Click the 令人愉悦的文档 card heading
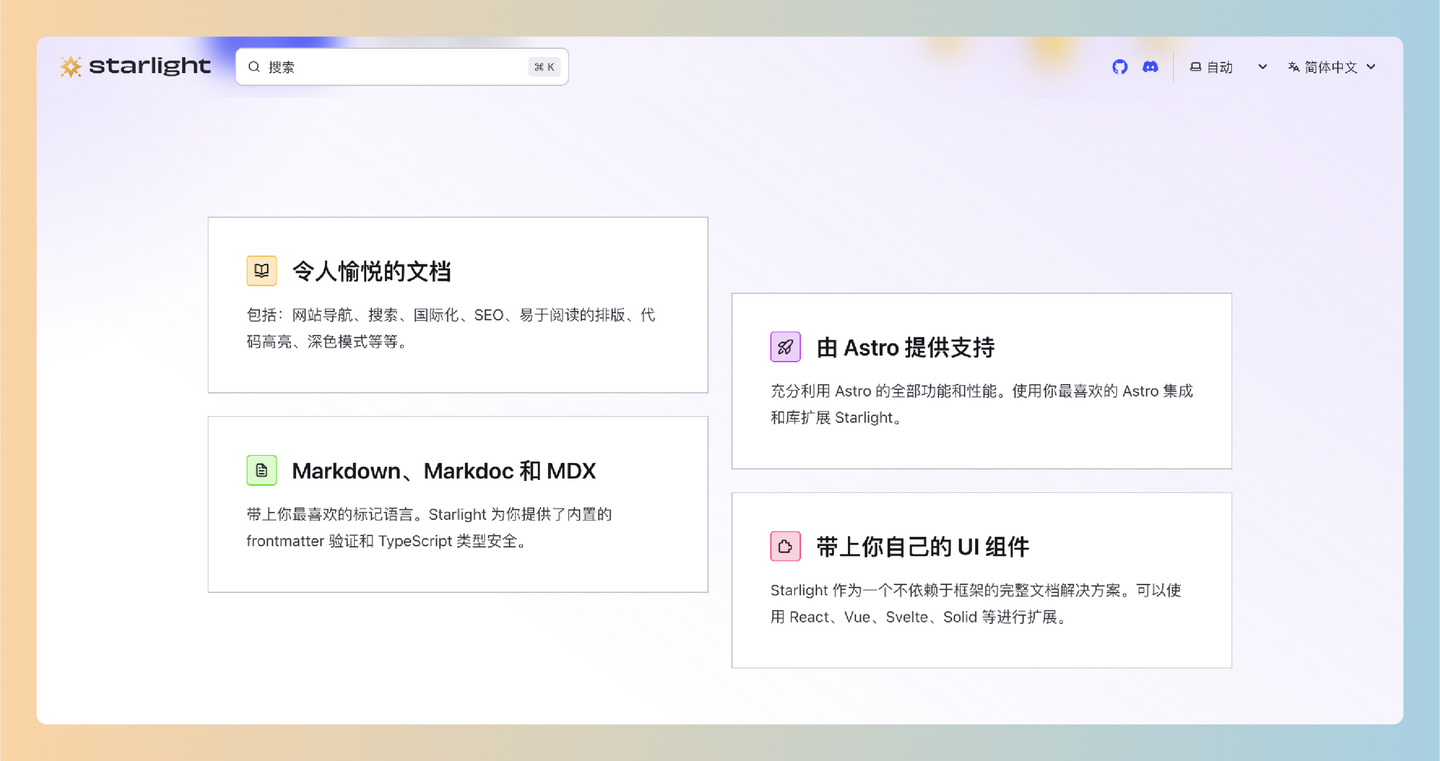1440x761 pixels. [x=371, y=271]
